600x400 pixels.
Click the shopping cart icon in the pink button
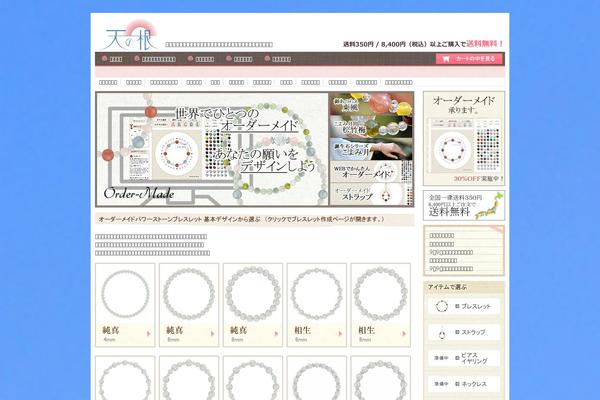pos(445,59)
